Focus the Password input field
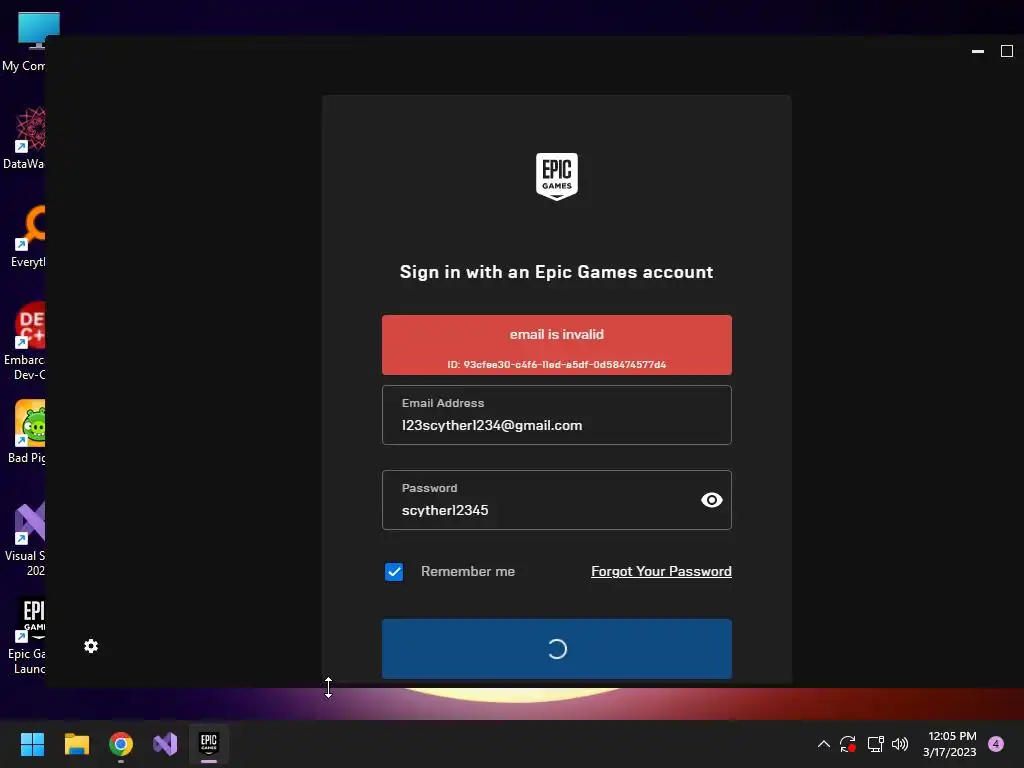The width and height of the screenshot is (1024, 768). coord(556,500)
